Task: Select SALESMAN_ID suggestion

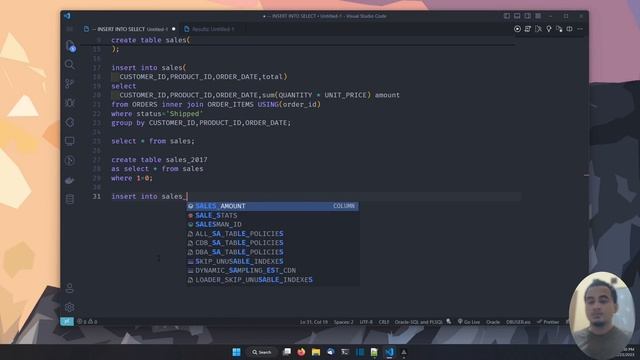Action: point(273,224)
